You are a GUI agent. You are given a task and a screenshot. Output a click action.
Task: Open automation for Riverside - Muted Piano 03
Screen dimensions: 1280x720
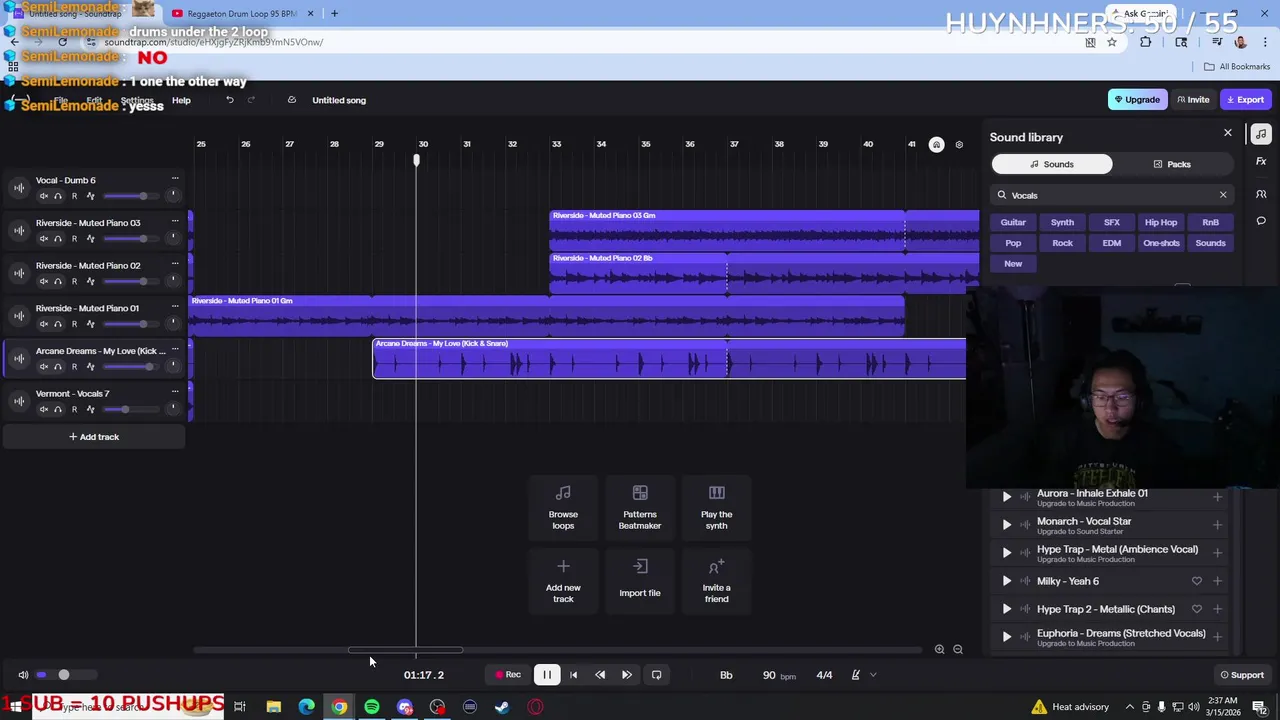pos(90,239)
